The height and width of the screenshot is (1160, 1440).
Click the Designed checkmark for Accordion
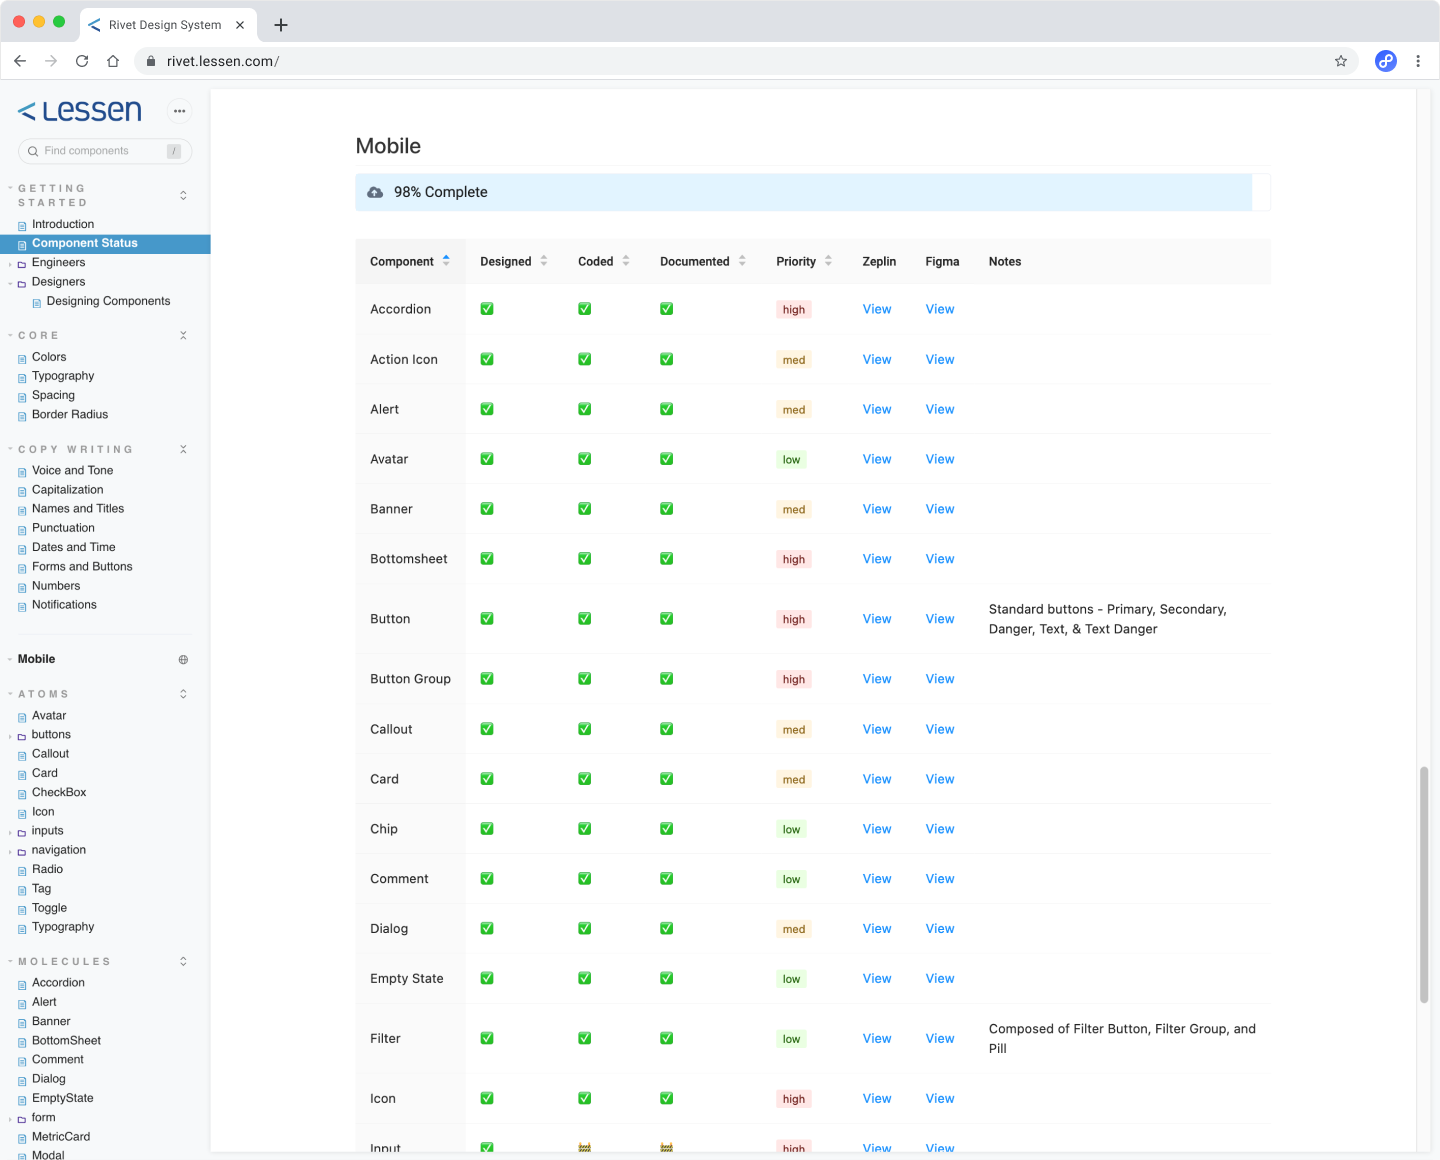(x=487, y=309)
